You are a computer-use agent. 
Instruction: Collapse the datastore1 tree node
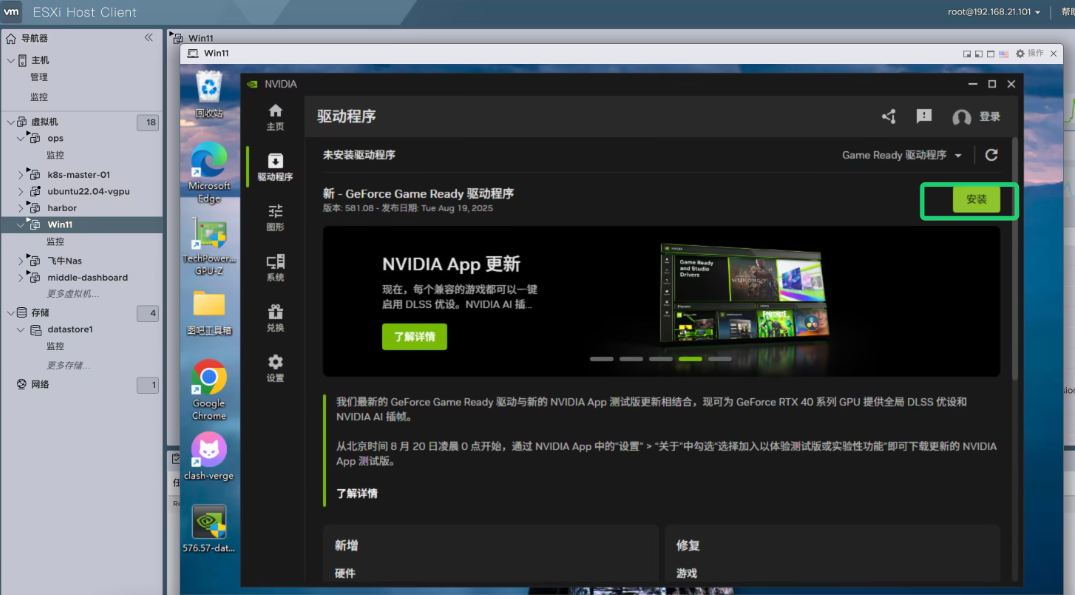(21, 330)
